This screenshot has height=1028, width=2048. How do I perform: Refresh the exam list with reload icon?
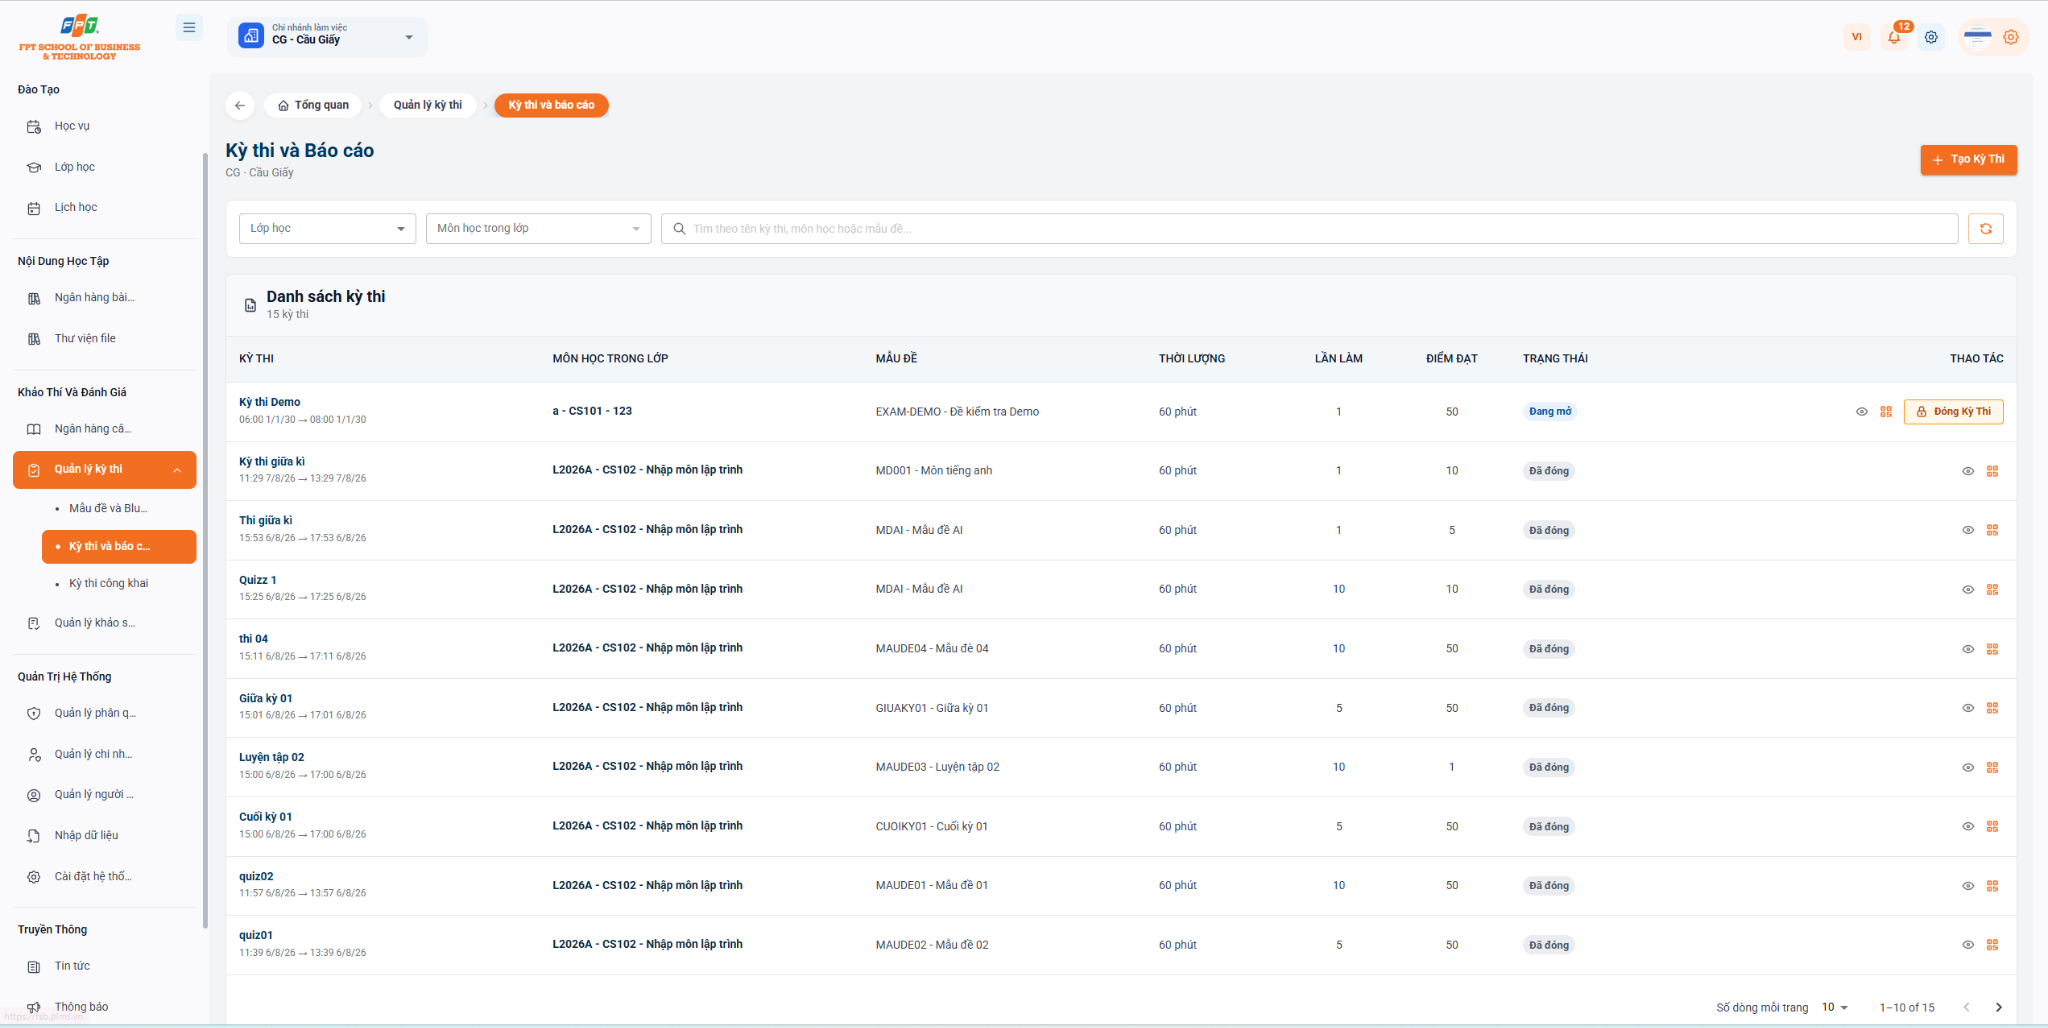coord(1986,229)
